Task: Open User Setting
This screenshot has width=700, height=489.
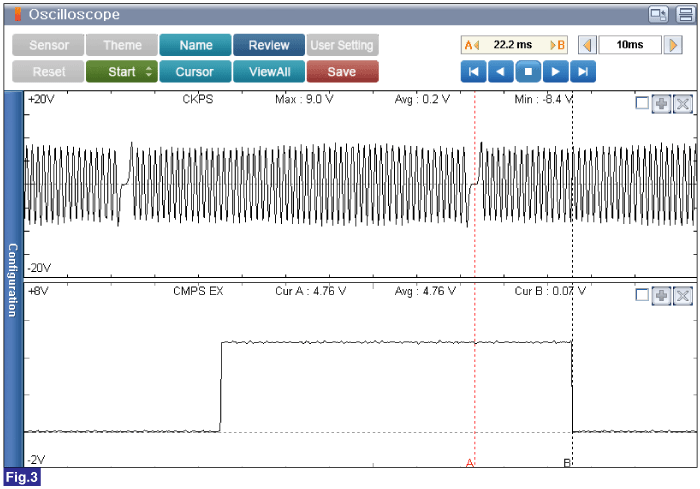Action: (342, 45)
